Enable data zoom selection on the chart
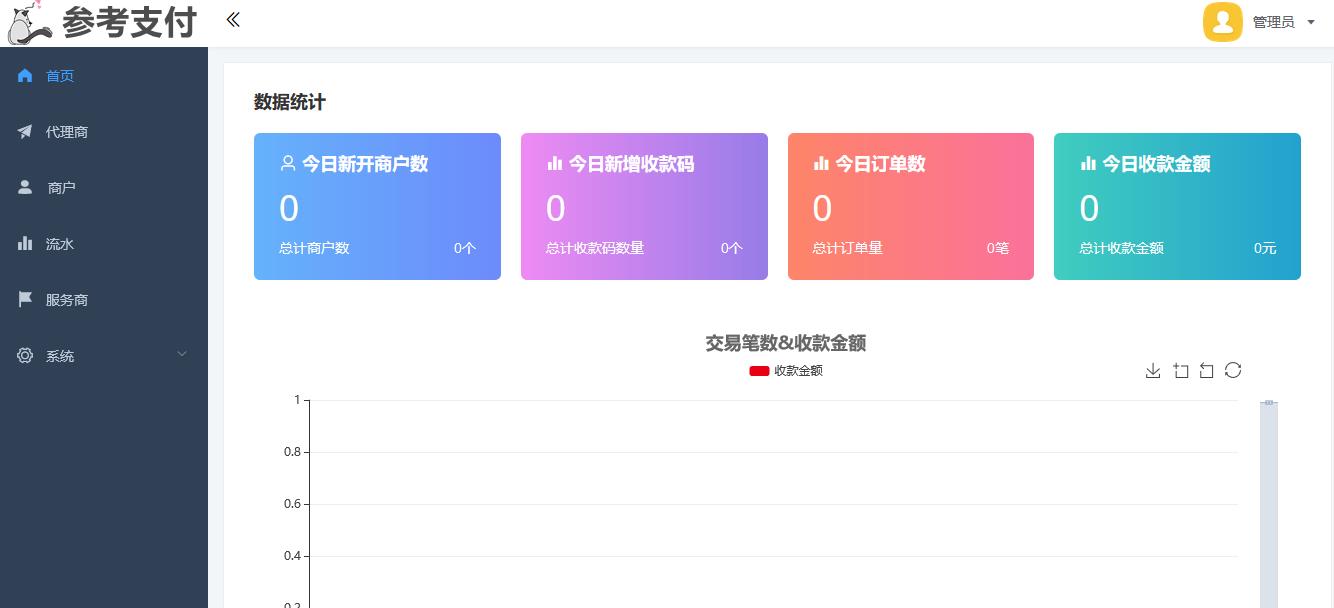This screenshot has width=1334, height=608. 1181,370
